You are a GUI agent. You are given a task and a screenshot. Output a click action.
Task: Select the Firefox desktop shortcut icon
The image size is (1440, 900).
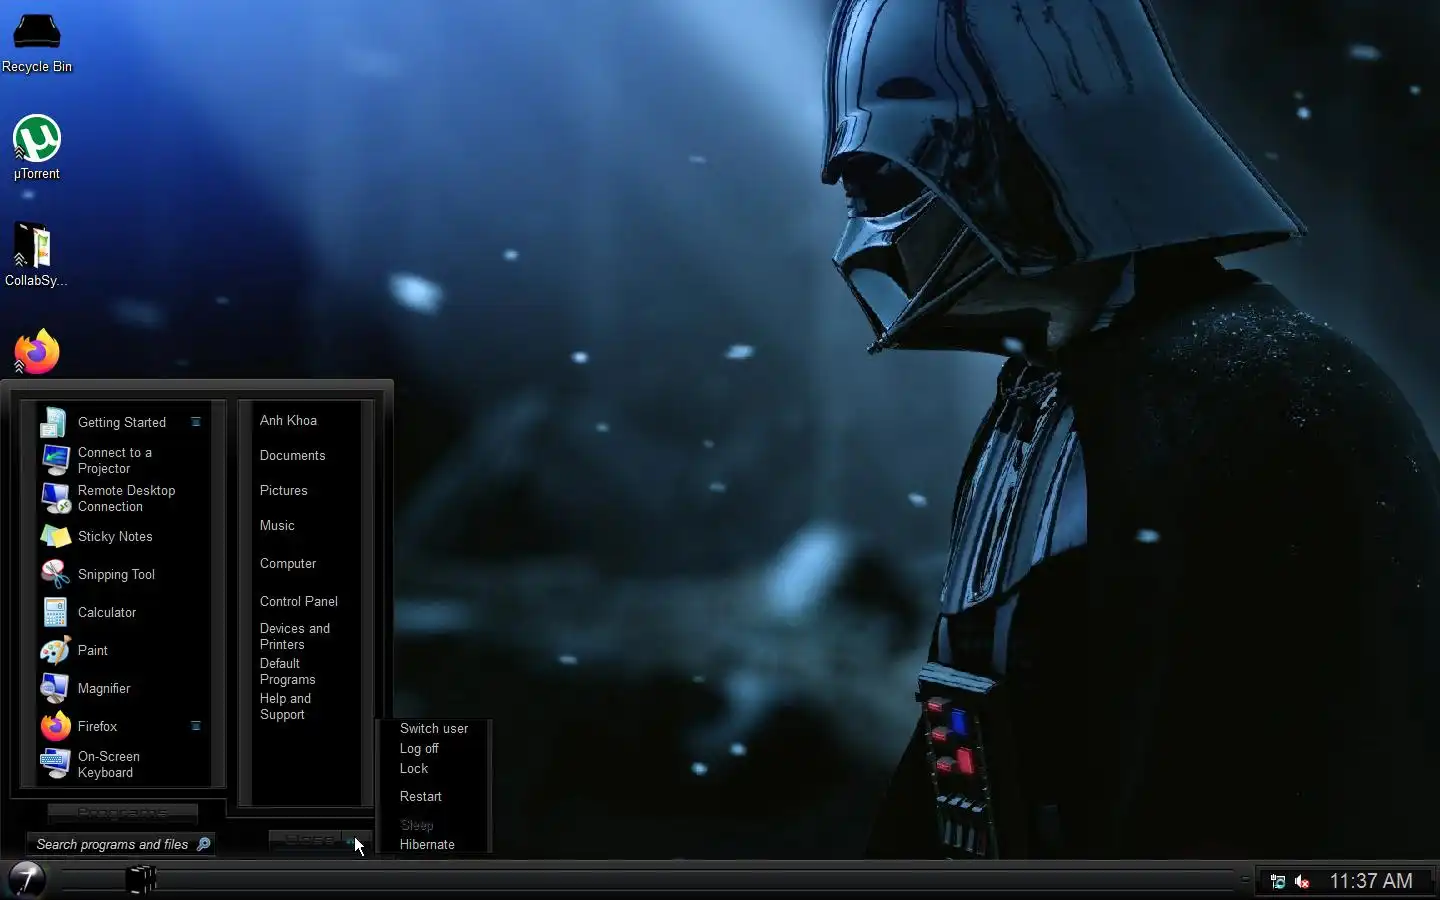tap(37, 351)
